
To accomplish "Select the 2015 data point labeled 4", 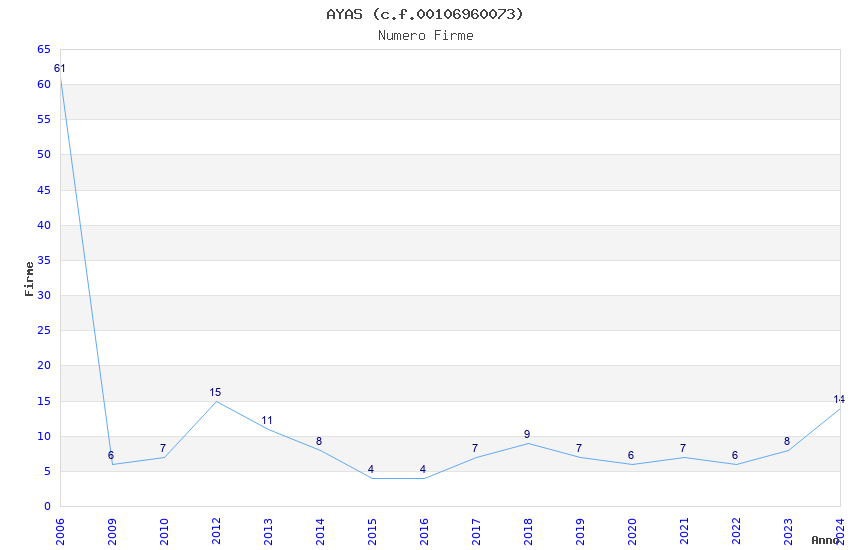I will pyautogui.click(x=371, y=469).
